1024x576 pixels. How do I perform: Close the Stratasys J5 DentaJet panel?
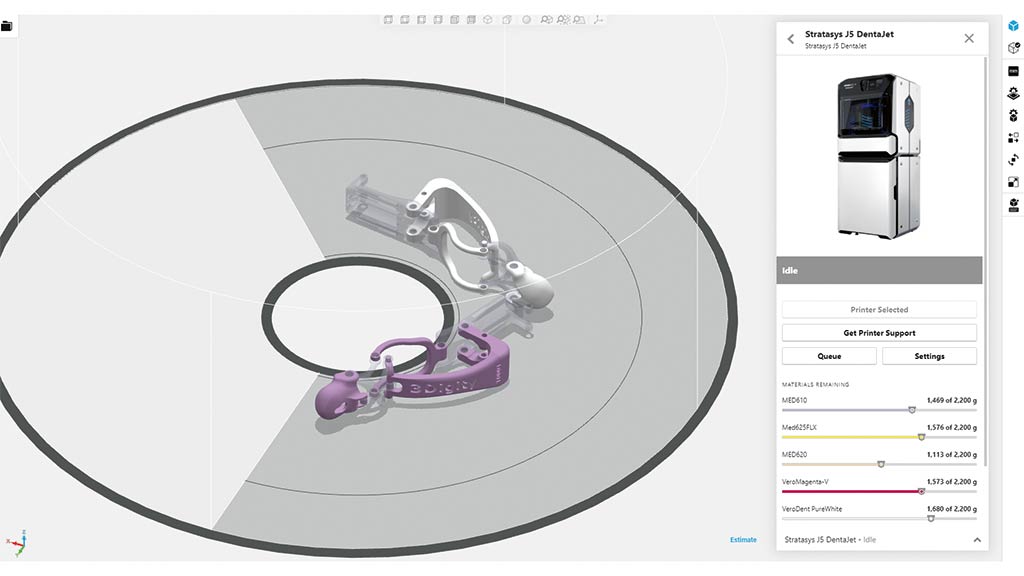tap(968, 38)
